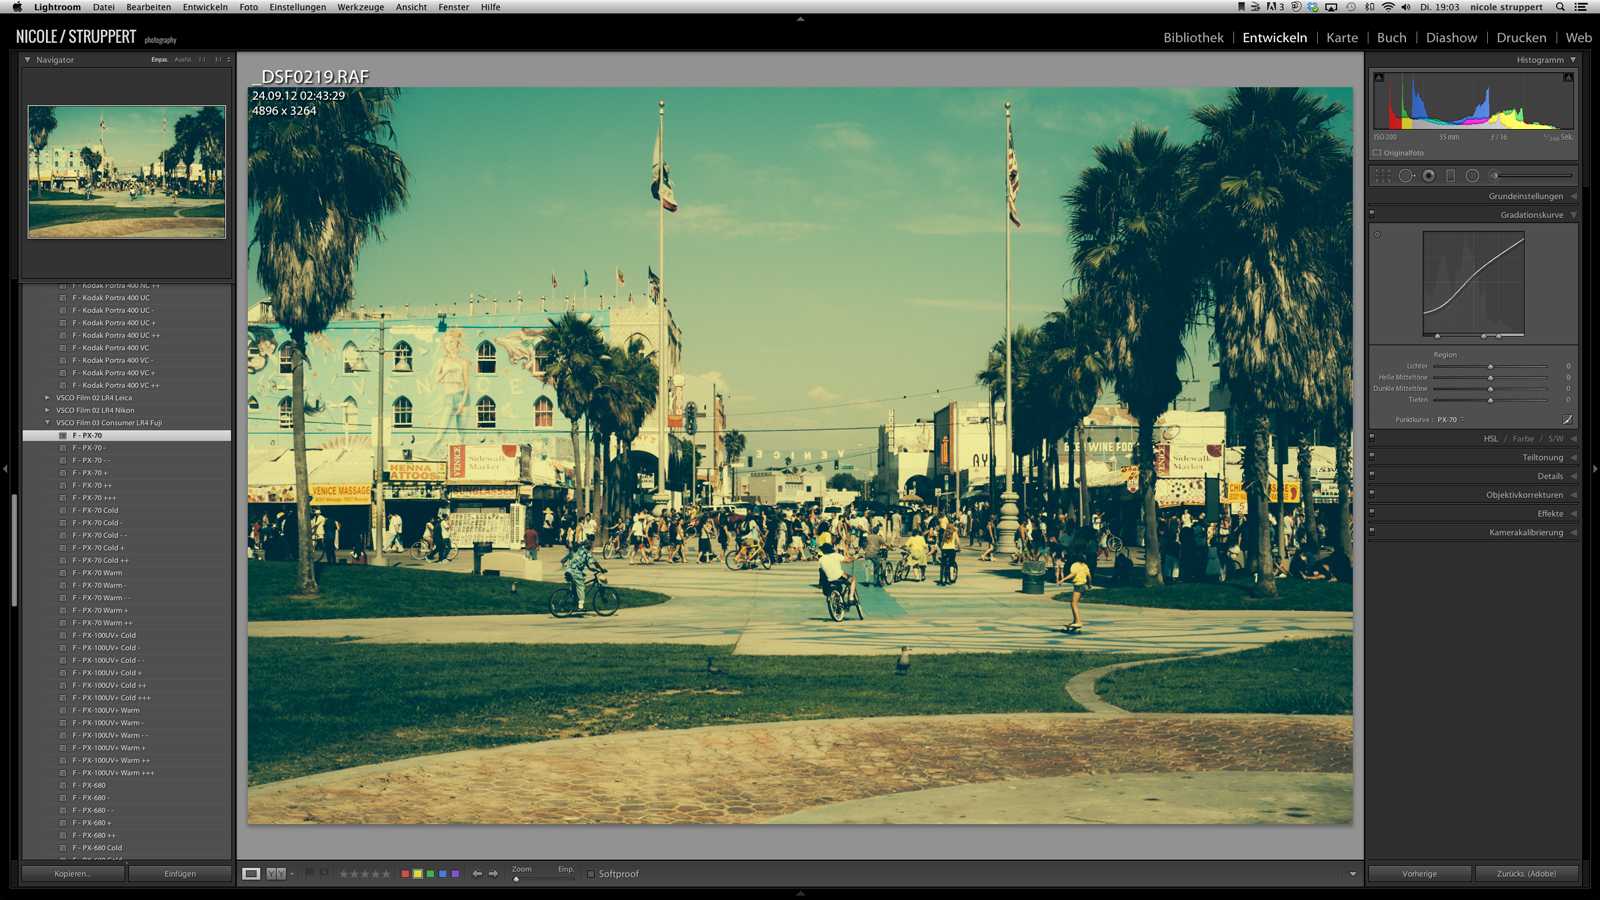Go to previous photo arrow
The width and height of the screenshot is (1600, 900).
point(477,874)
